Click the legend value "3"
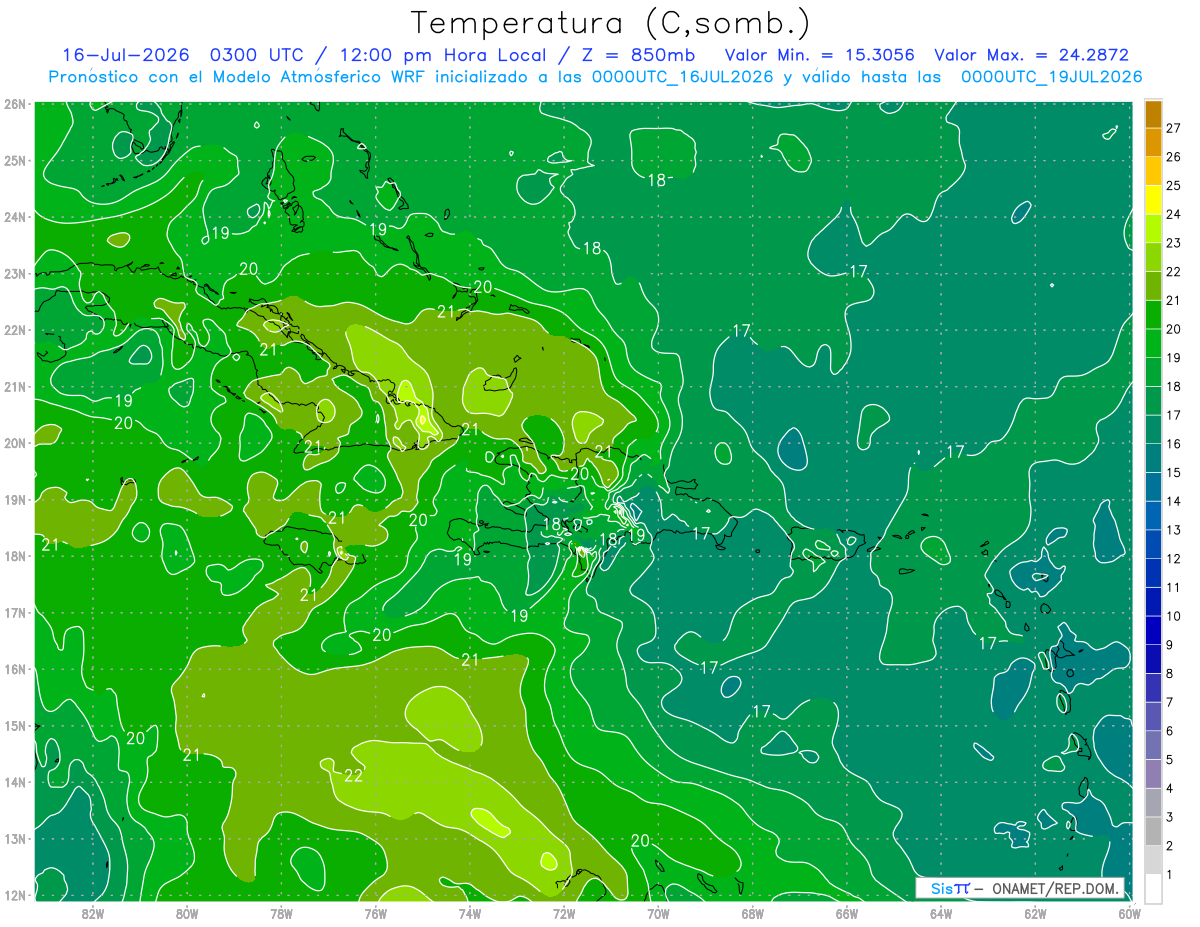The height and width of the screenshot is (927, 1200). [x=1170, y=817]
